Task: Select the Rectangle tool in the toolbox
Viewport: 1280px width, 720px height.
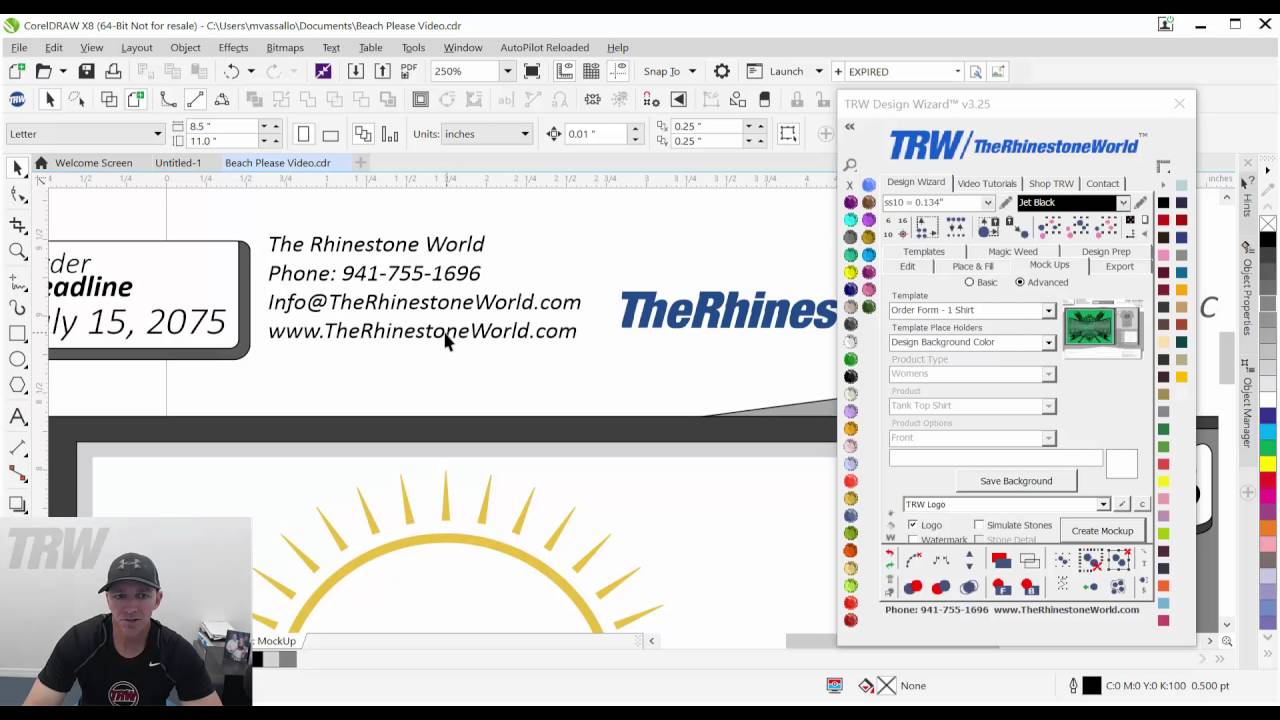Action: (x=17, y=333)
